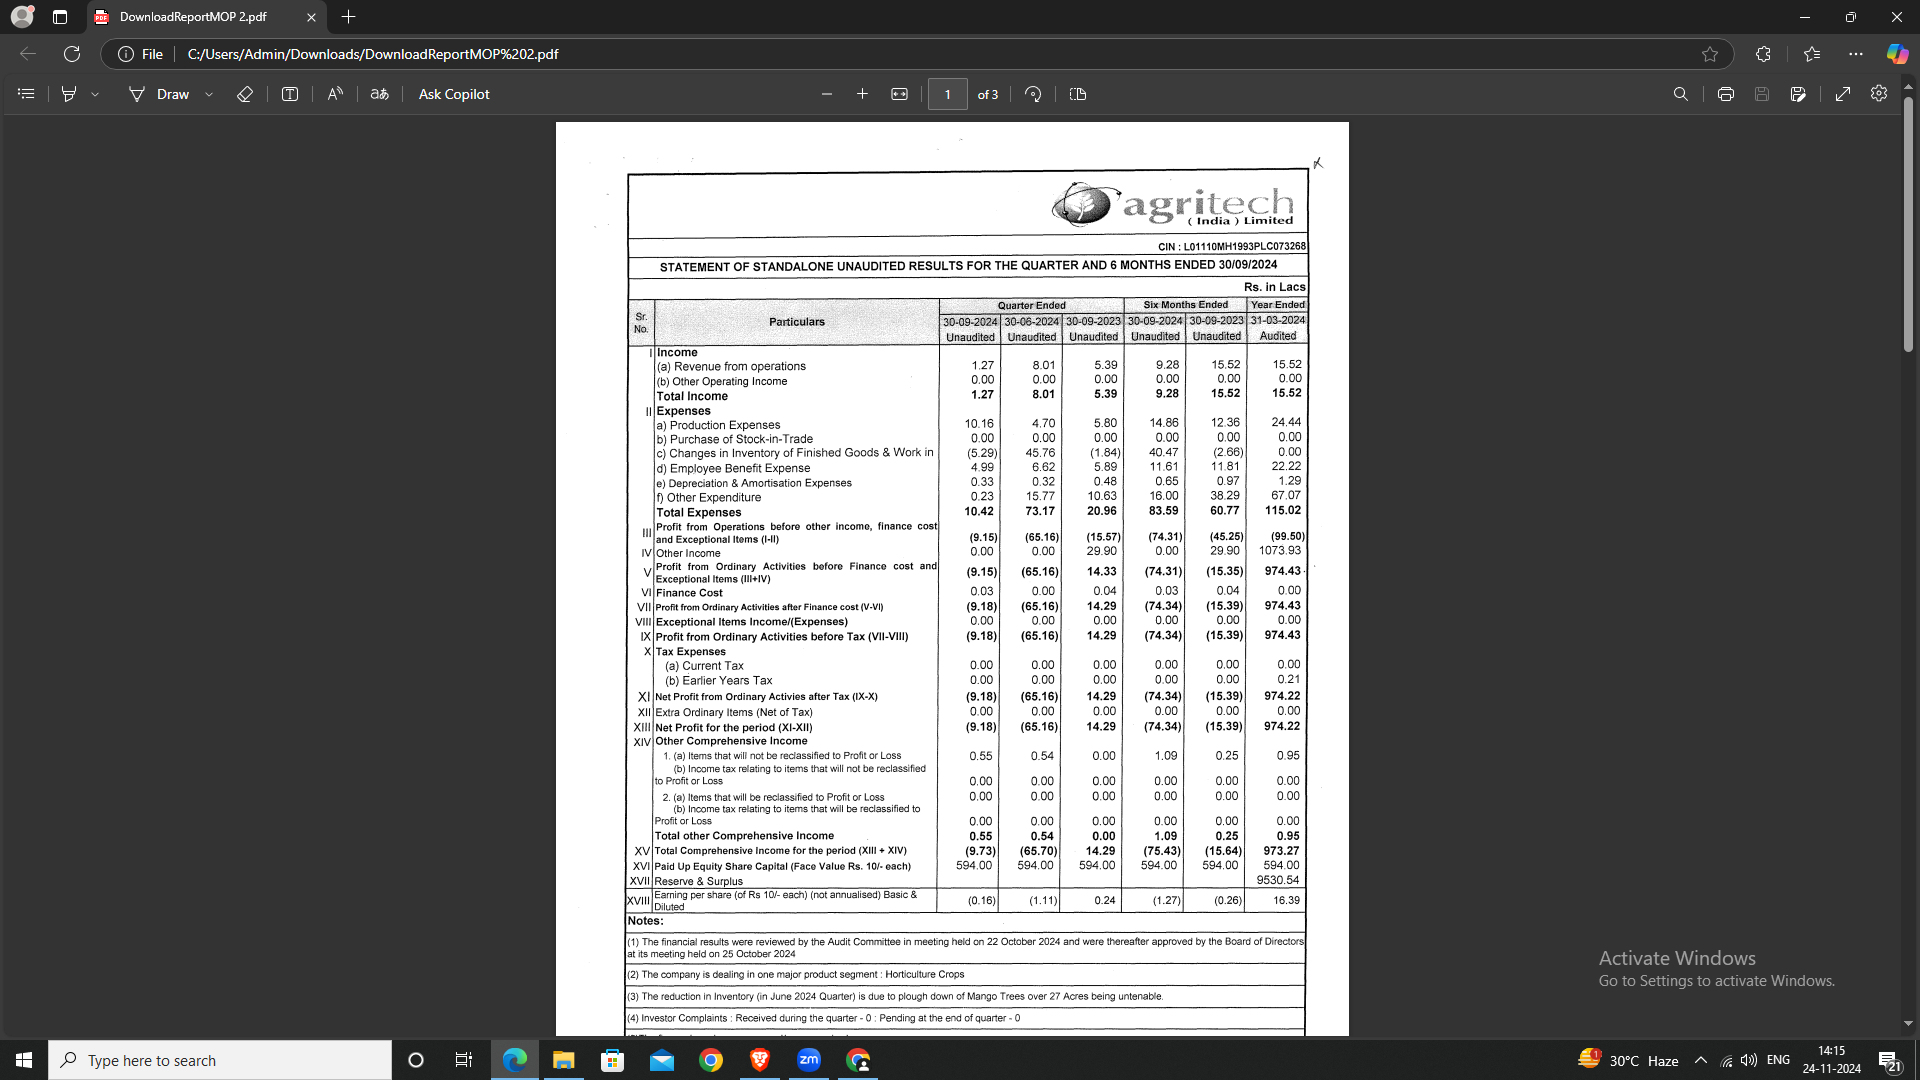
Task: Launch Google Chrome from taskbar
Action: (x=711, y=1060)
